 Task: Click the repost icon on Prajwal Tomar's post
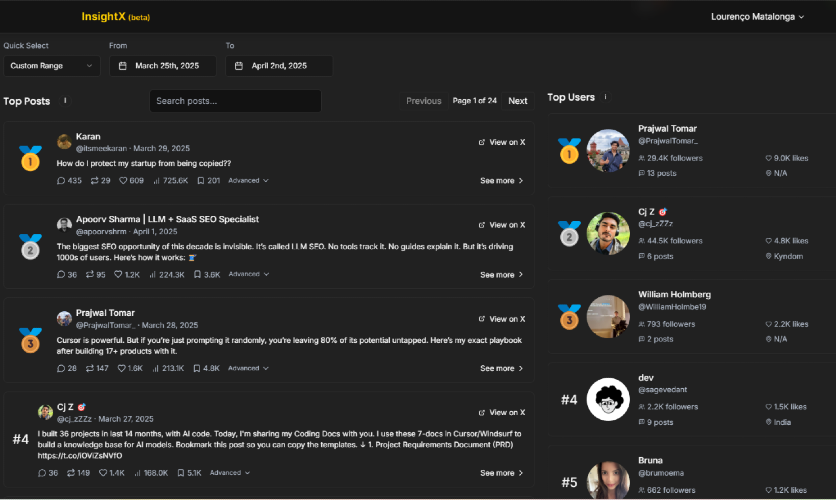click(x=90, y=368)
